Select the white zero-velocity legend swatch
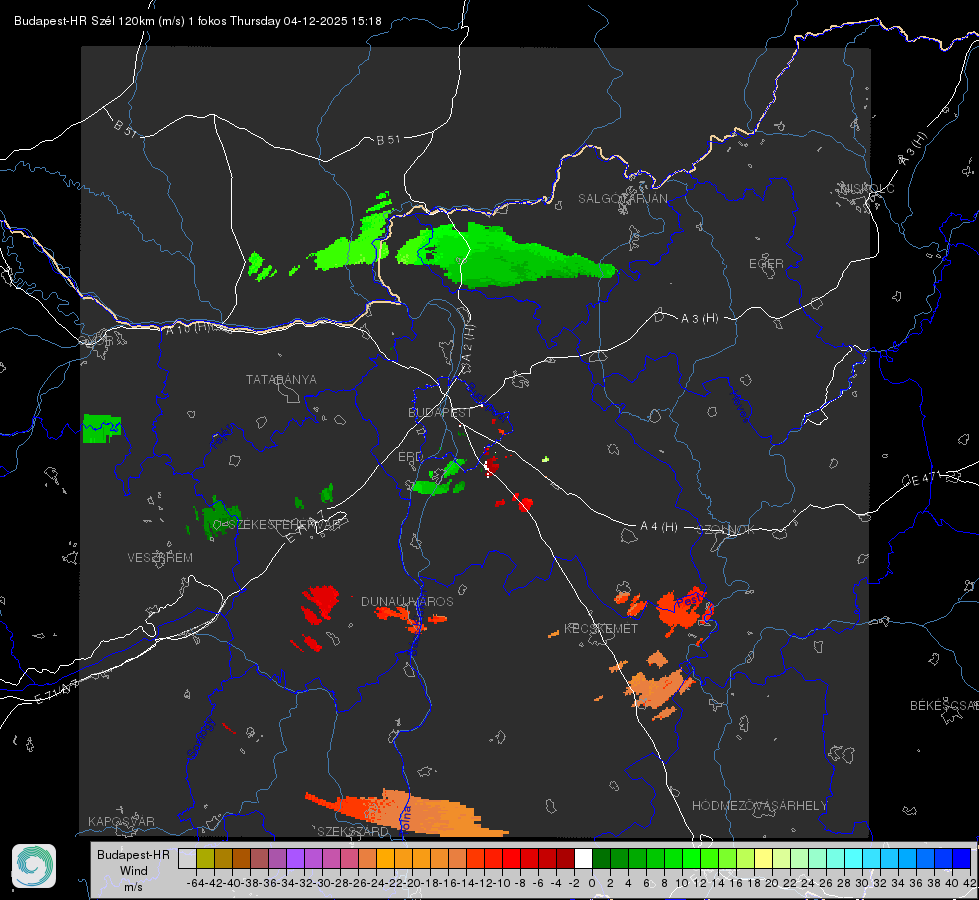The width and height of the screenshot is (979, 900). click(x=583, y=858)
